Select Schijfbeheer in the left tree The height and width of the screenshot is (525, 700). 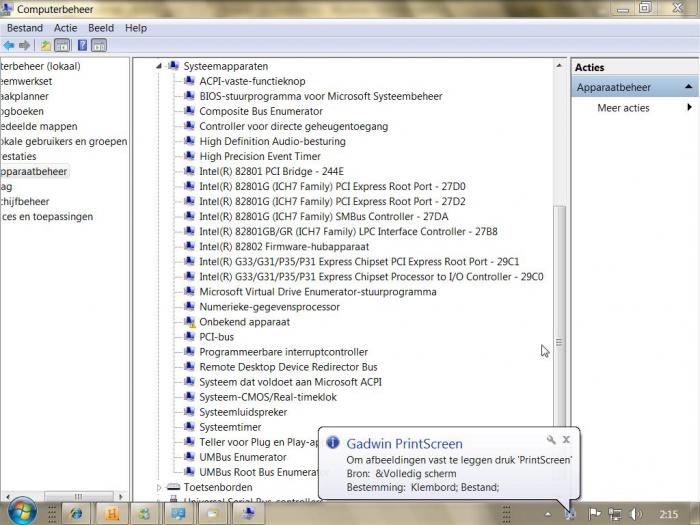25,201
